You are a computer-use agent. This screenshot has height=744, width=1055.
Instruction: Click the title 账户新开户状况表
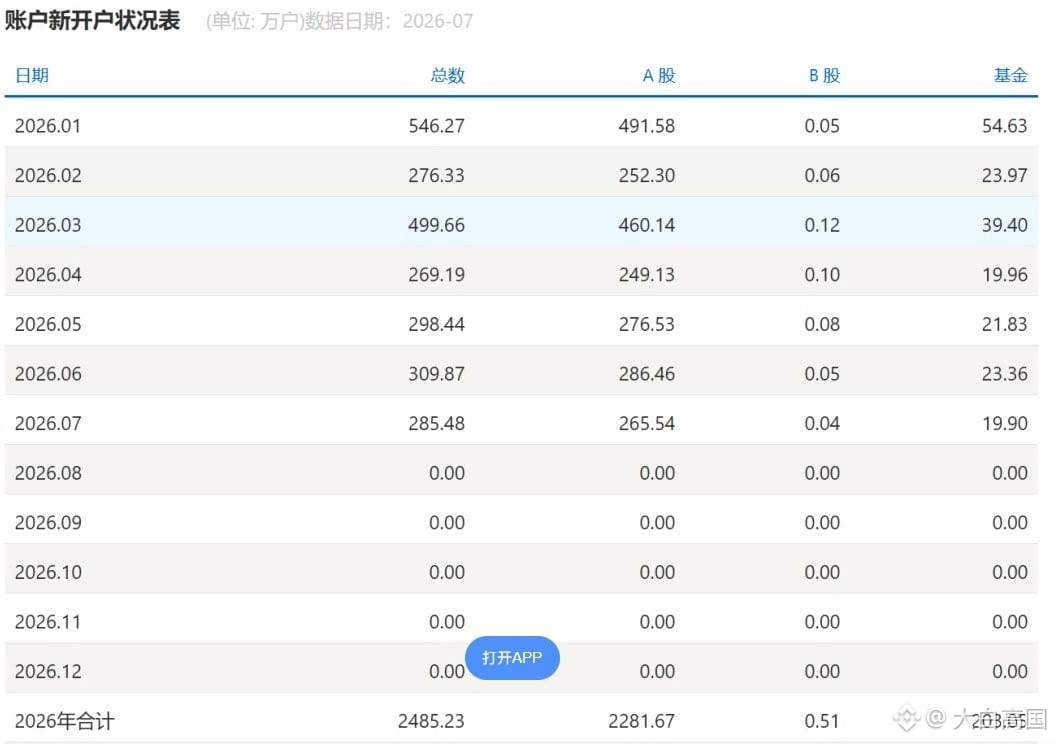(92, 20)
